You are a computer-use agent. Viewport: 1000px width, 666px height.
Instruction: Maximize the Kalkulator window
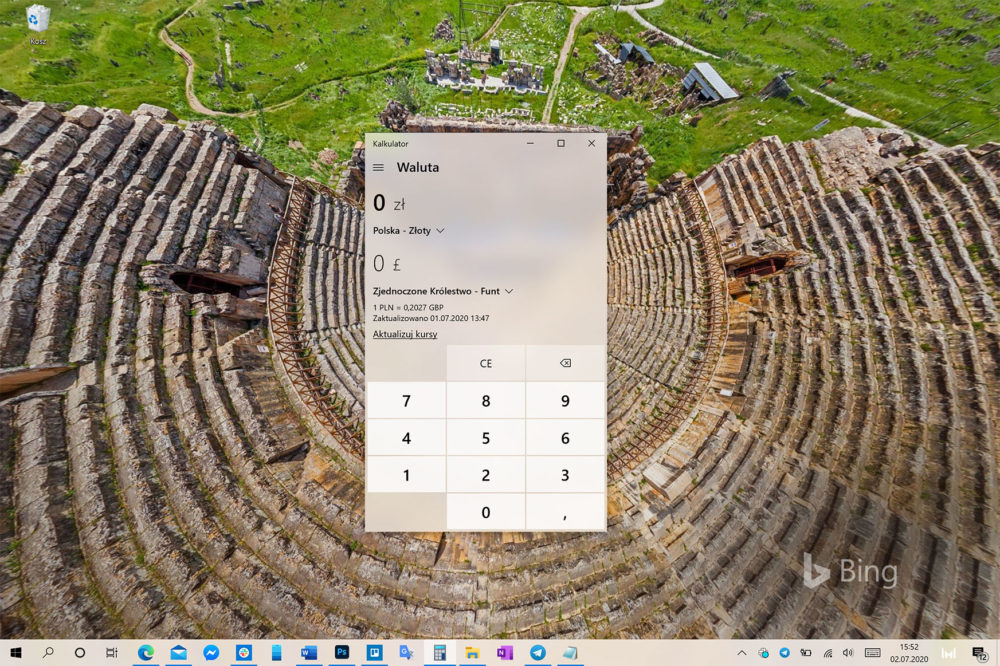click(561, 144)
